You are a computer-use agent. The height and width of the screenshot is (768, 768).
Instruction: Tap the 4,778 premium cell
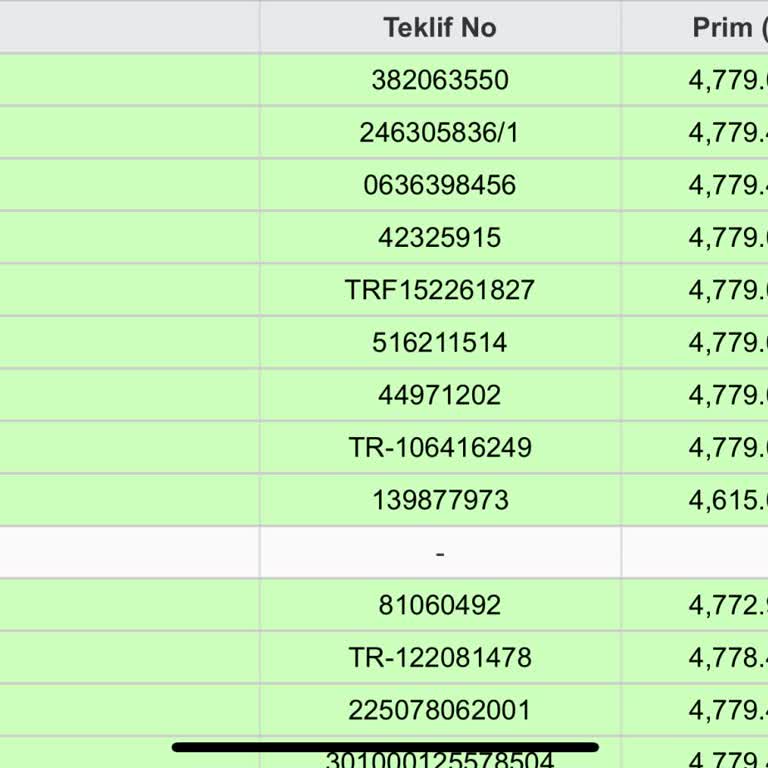[727, 658]
